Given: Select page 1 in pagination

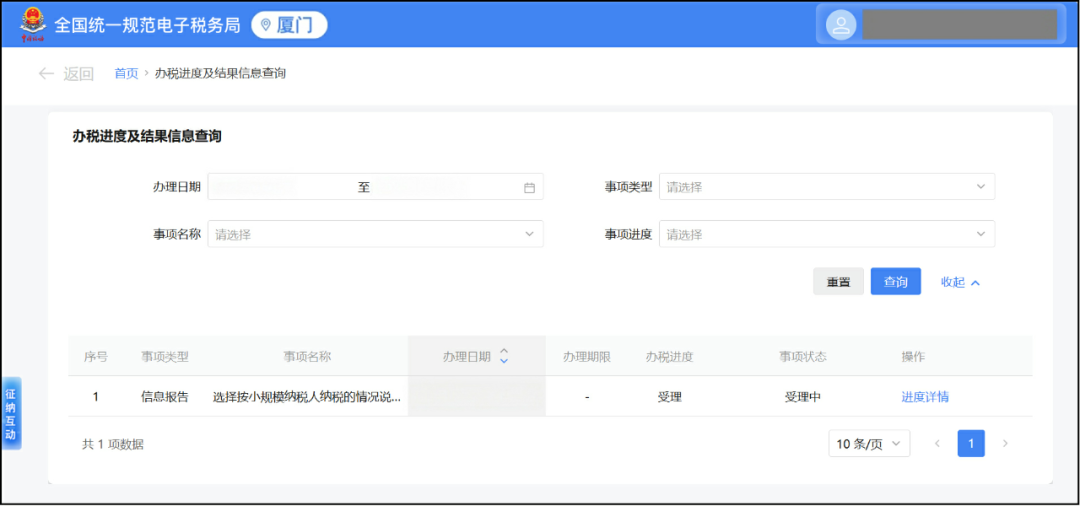Looking at the screenshot, I should tap(971, 443).
